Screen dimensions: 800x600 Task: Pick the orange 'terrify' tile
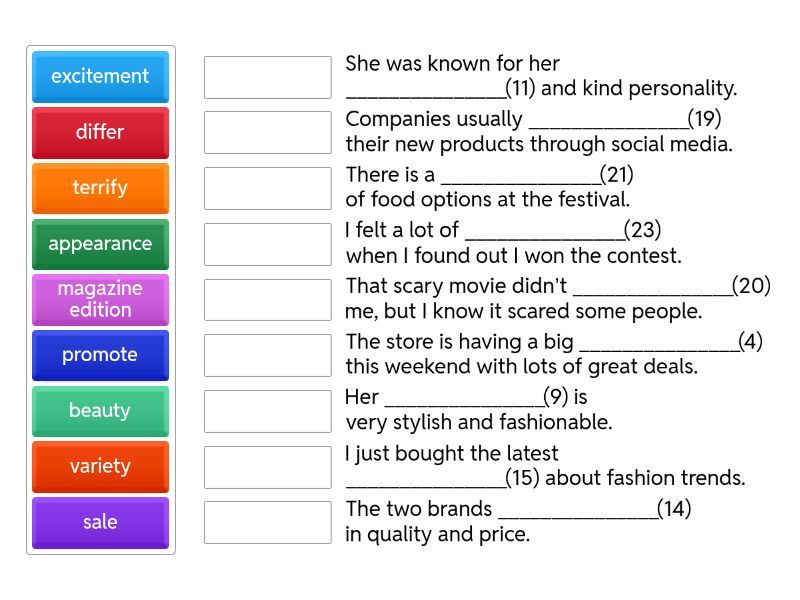coord(100,188)
